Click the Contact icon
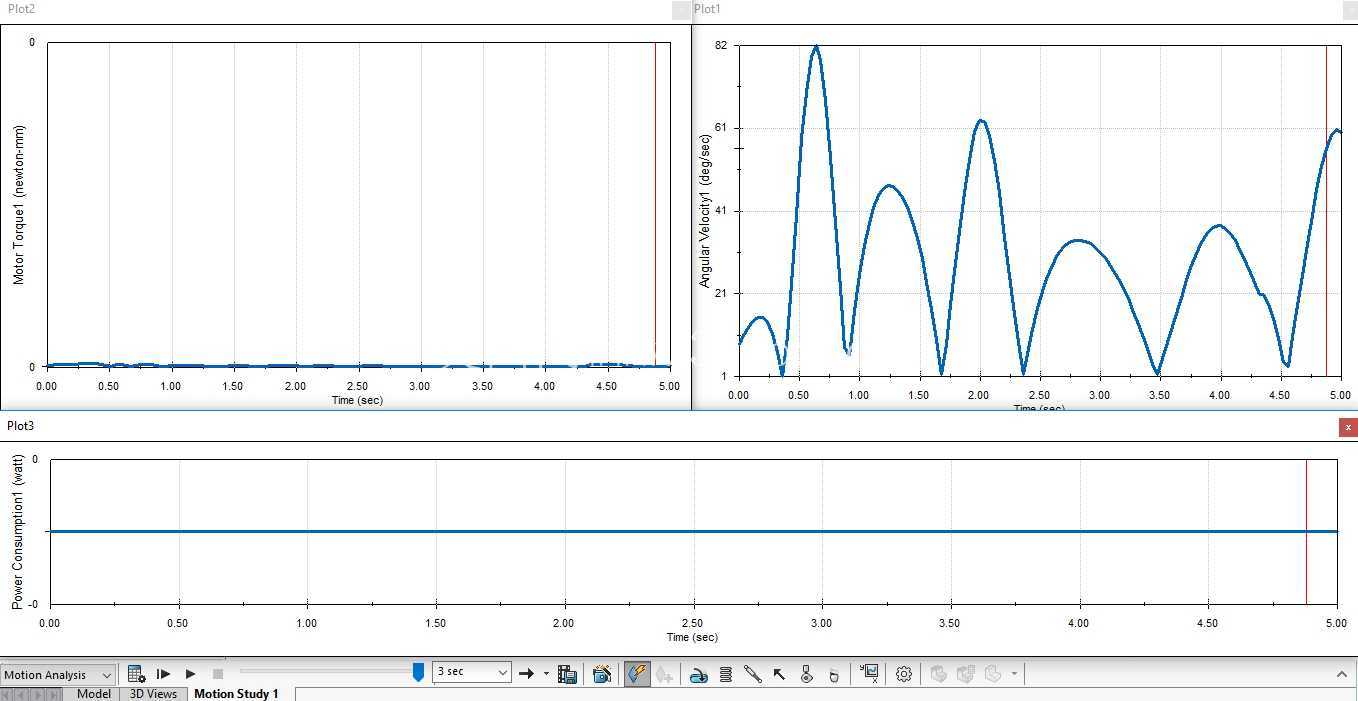The width and height of the screenshot is (1358, 701). coord(807,674)
